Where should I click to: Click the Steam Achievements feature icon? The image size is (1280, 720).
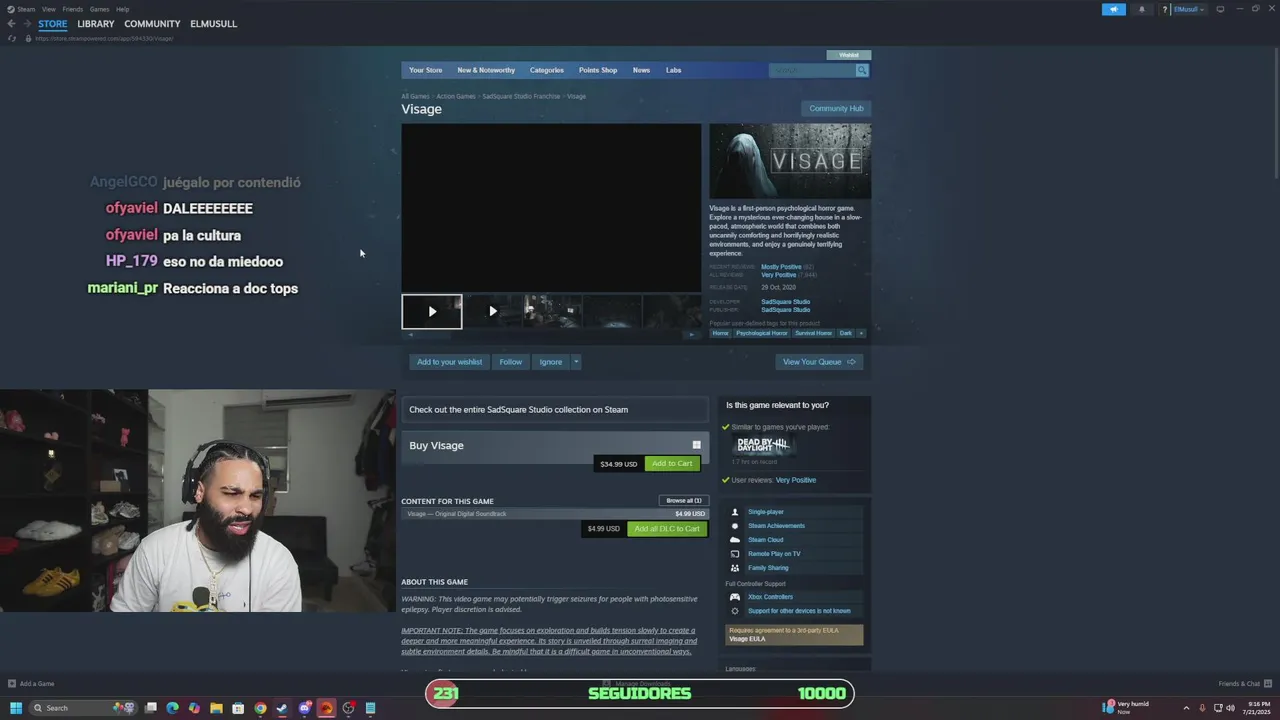click(x=735, y=526)
